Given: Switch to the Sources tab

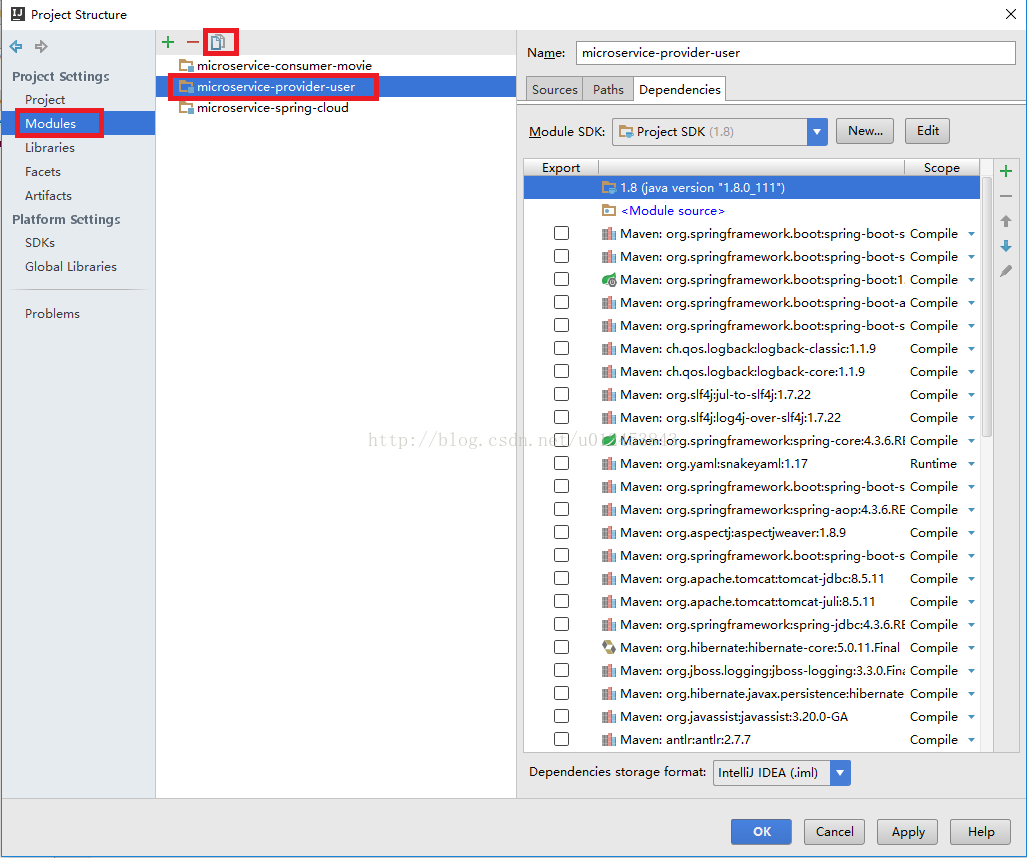Looking at the screenshot, I should coord(555,90).
